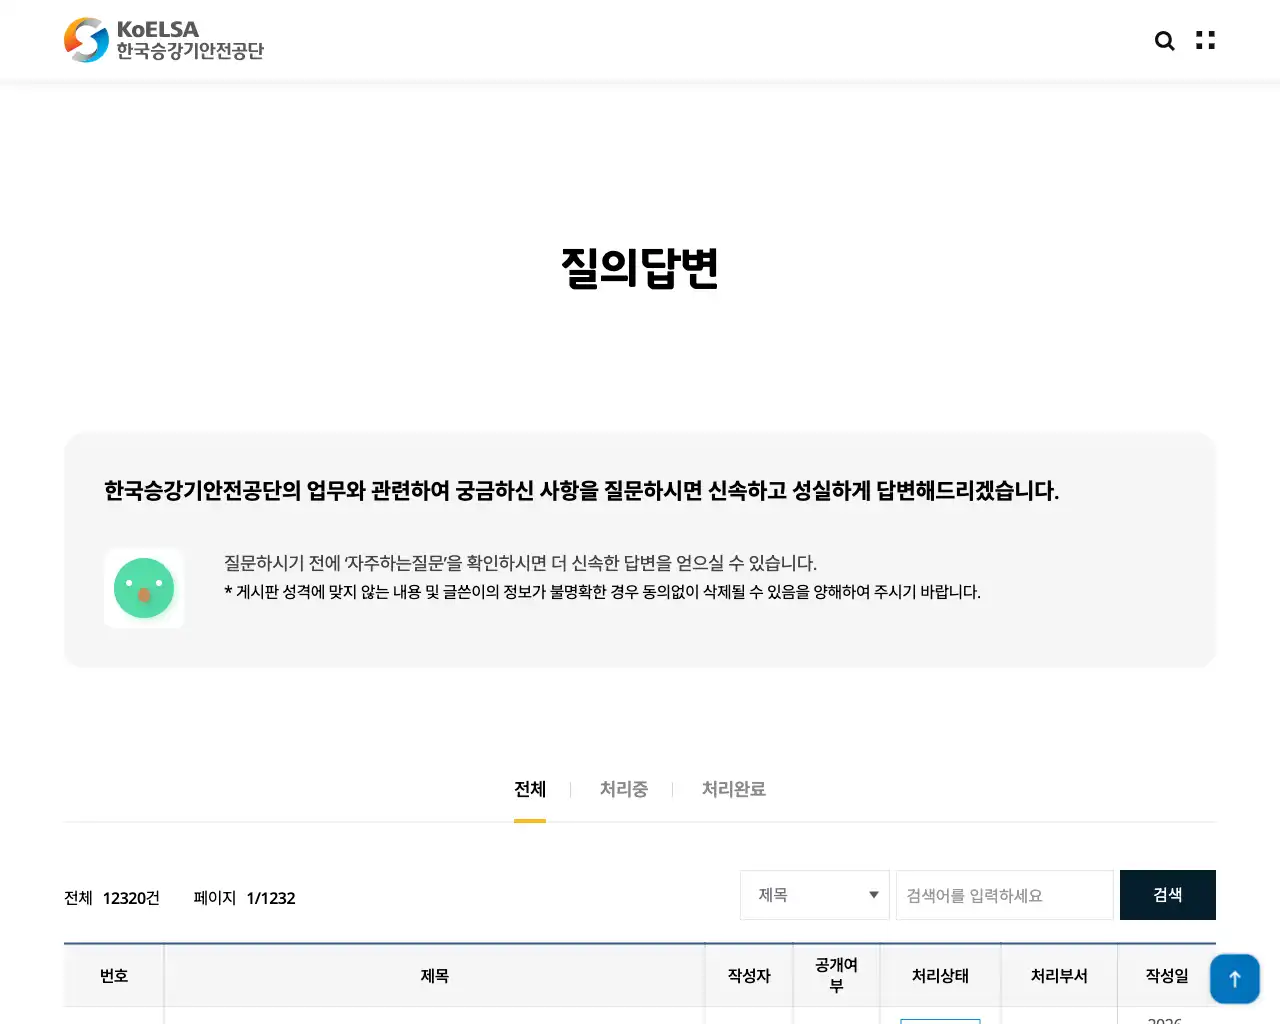Click the scroll-to-top arrow button
1280x1024 pixels.
(x=1235, y=979)
